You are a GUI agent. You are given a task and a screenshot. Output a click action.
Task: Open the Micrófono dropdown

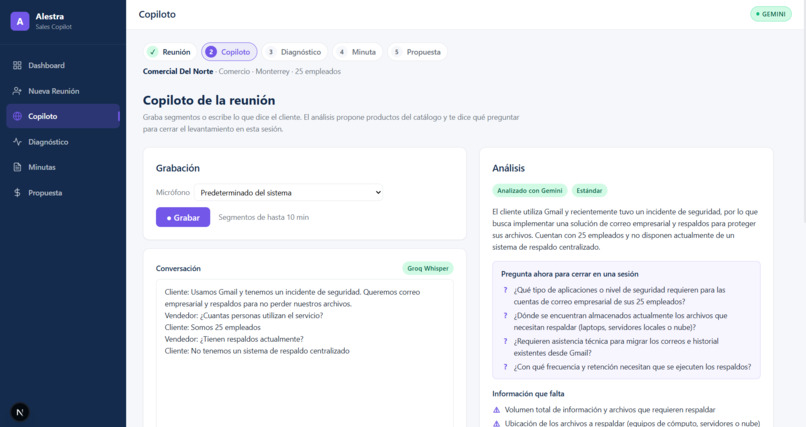288,193
